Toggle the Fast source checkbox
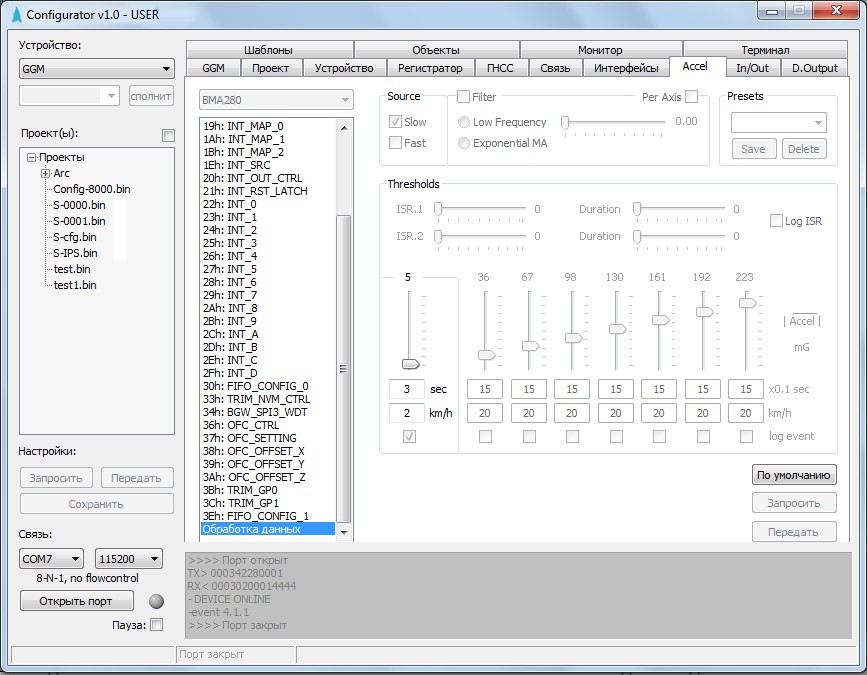 coord(396,143)
